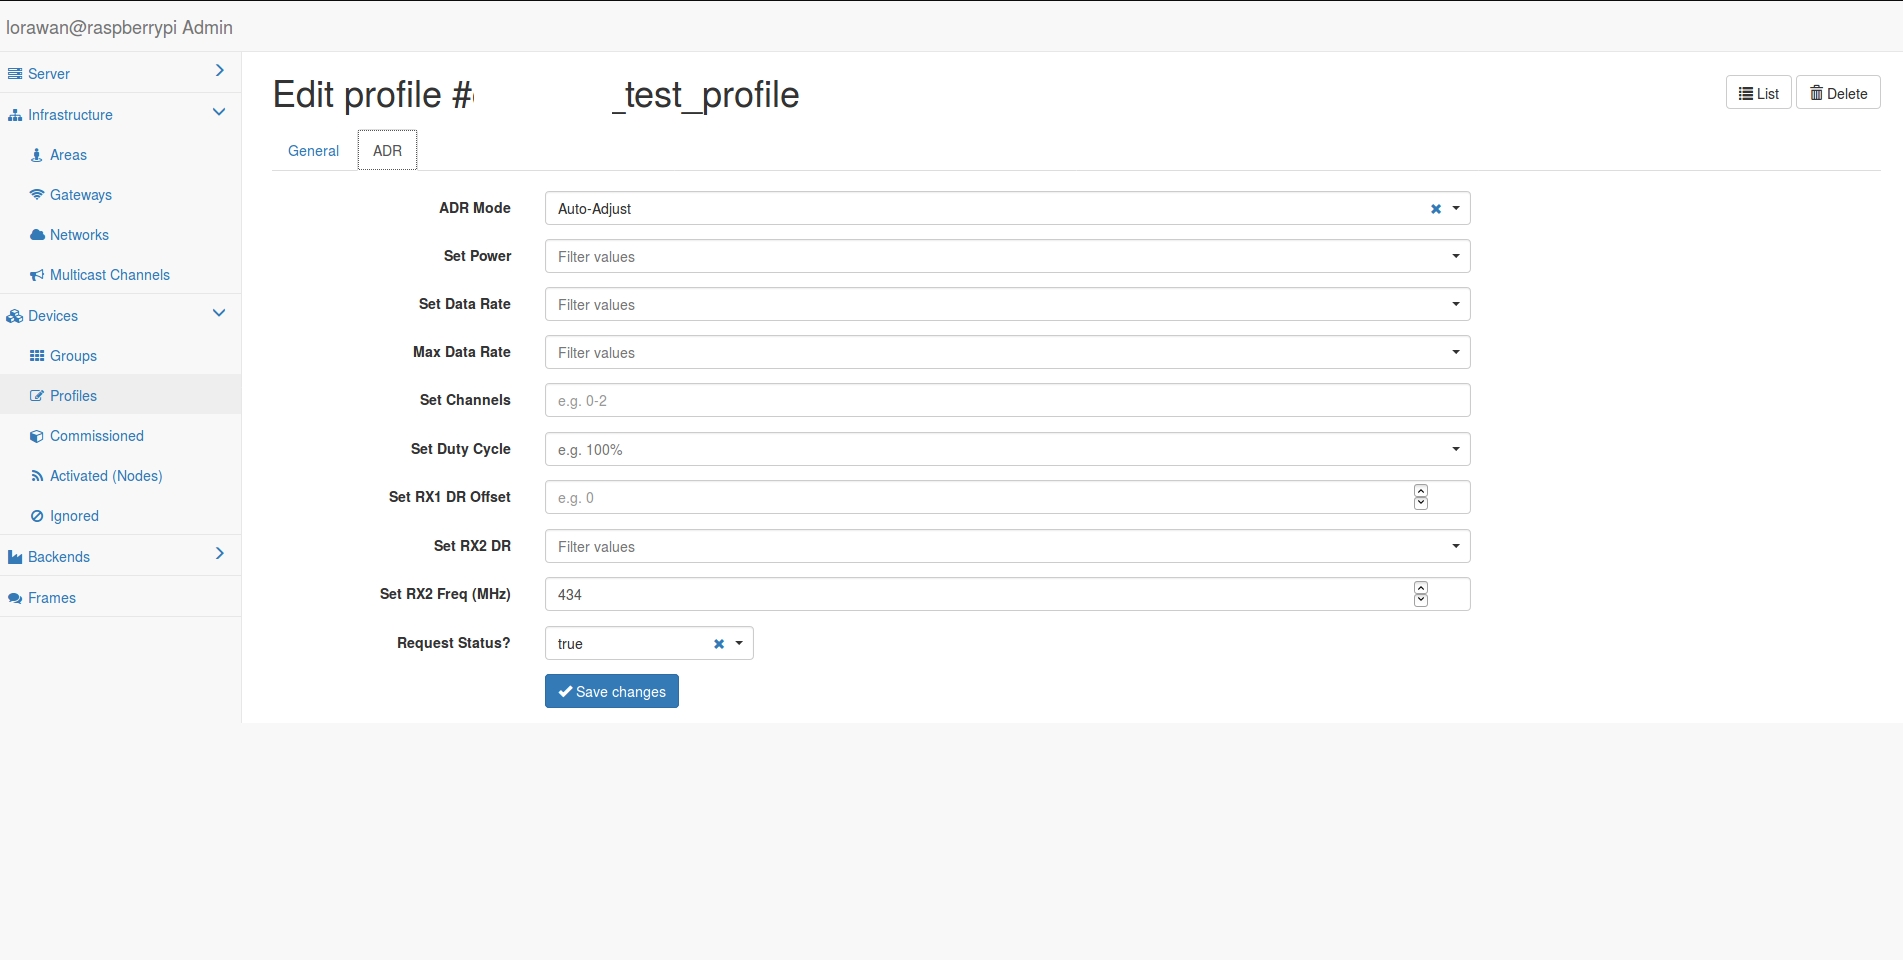Open the Set Power filter dropdown
Screen dimensions: 1903x960
click(1456, 256)
